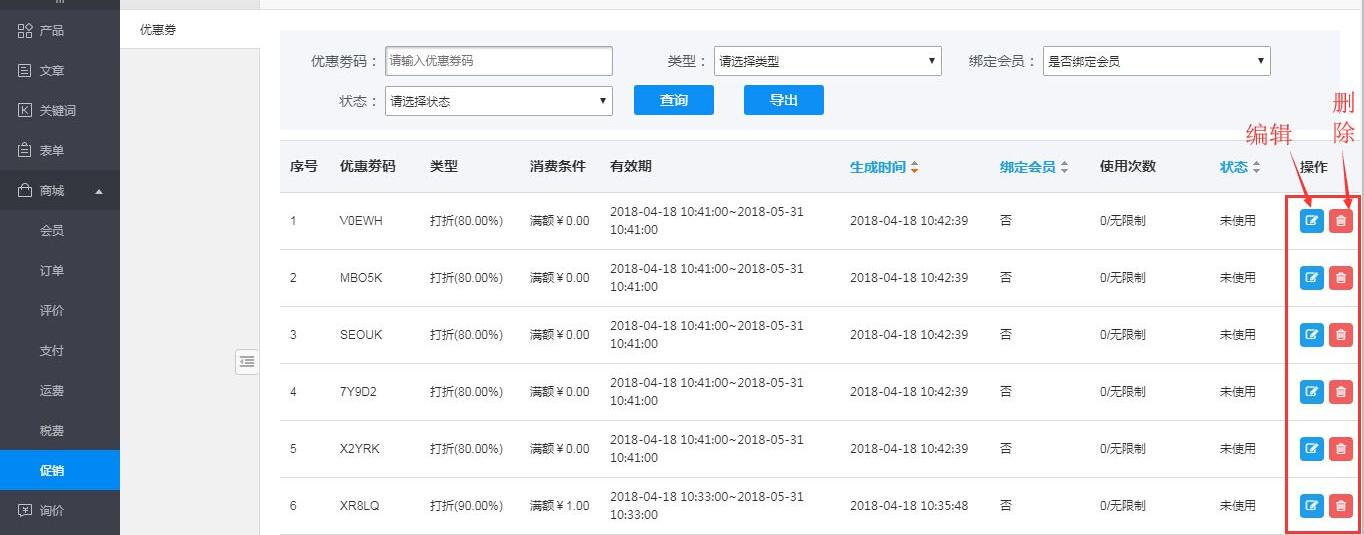Focus the 优惠券码 coupon code input field
The image size is (1364, 535).
pos(498,61)
